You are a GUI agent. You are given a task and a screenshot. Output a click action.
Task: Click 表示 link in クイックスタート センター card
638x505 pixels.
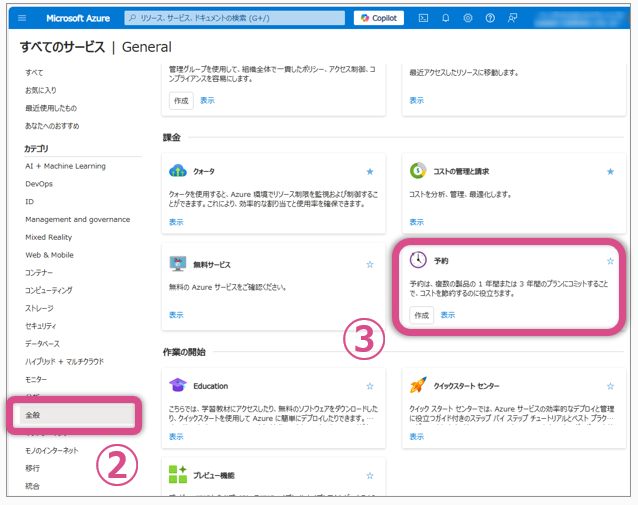point(417,437)
